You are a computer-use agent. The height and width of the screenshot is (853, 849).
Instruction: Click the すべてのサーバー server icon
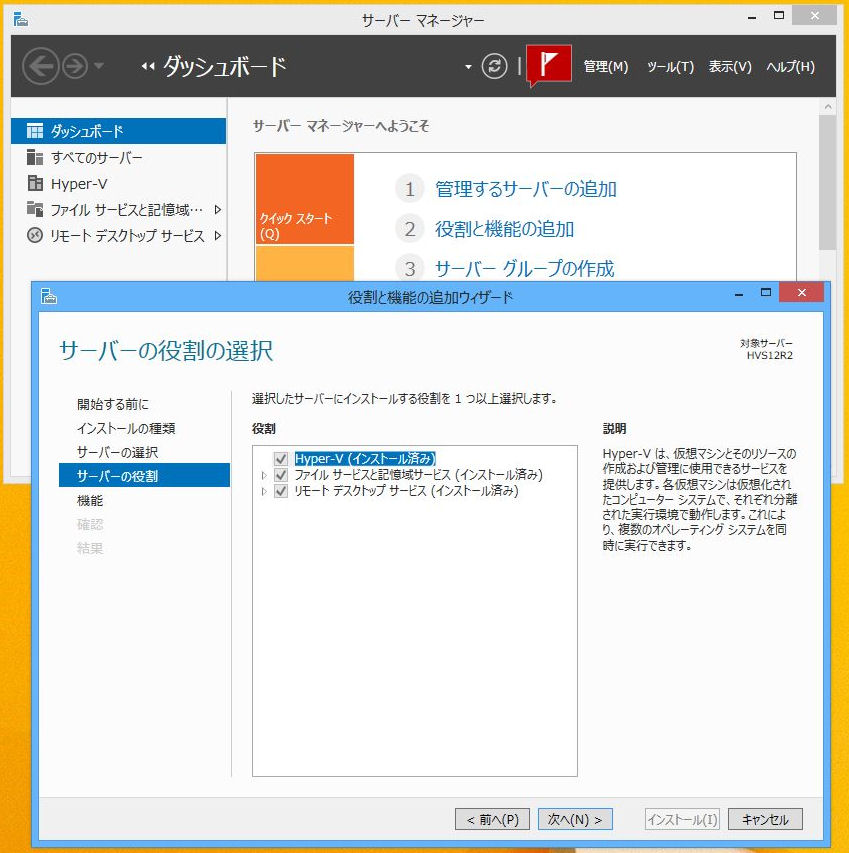(x=35, y=157)
